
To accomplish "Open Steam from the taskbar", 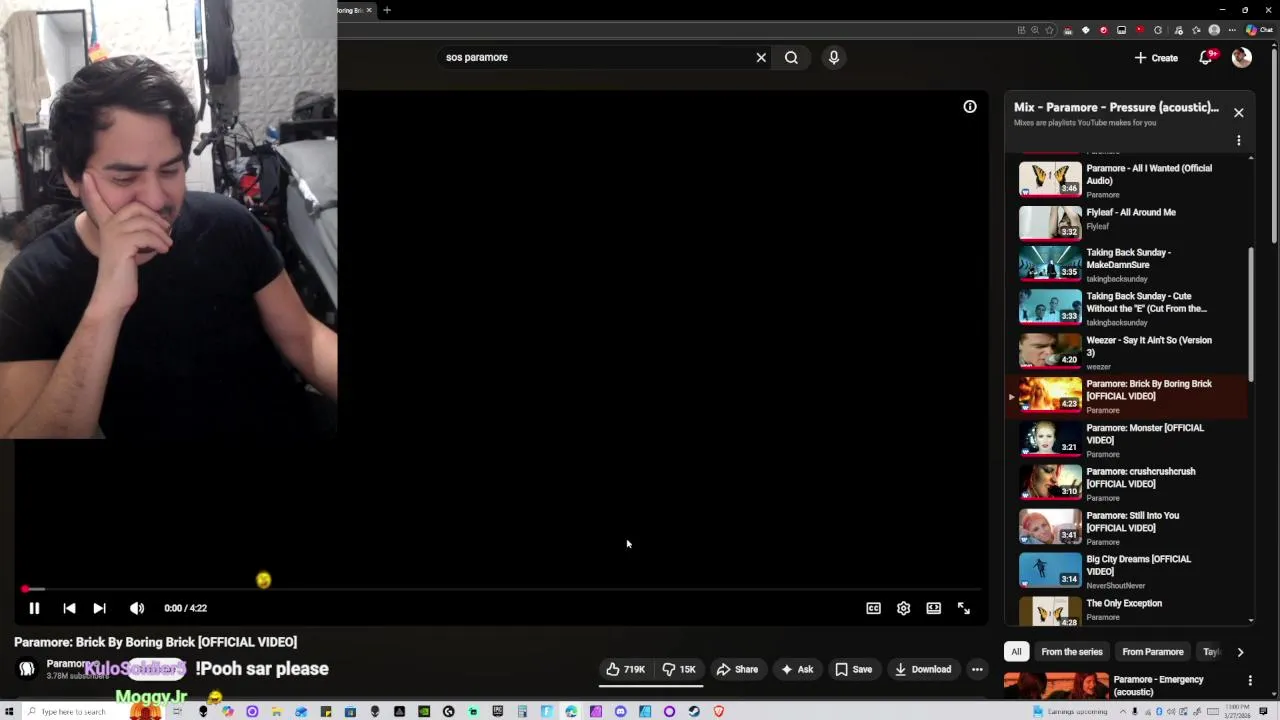I will click(x=694, y=711).
